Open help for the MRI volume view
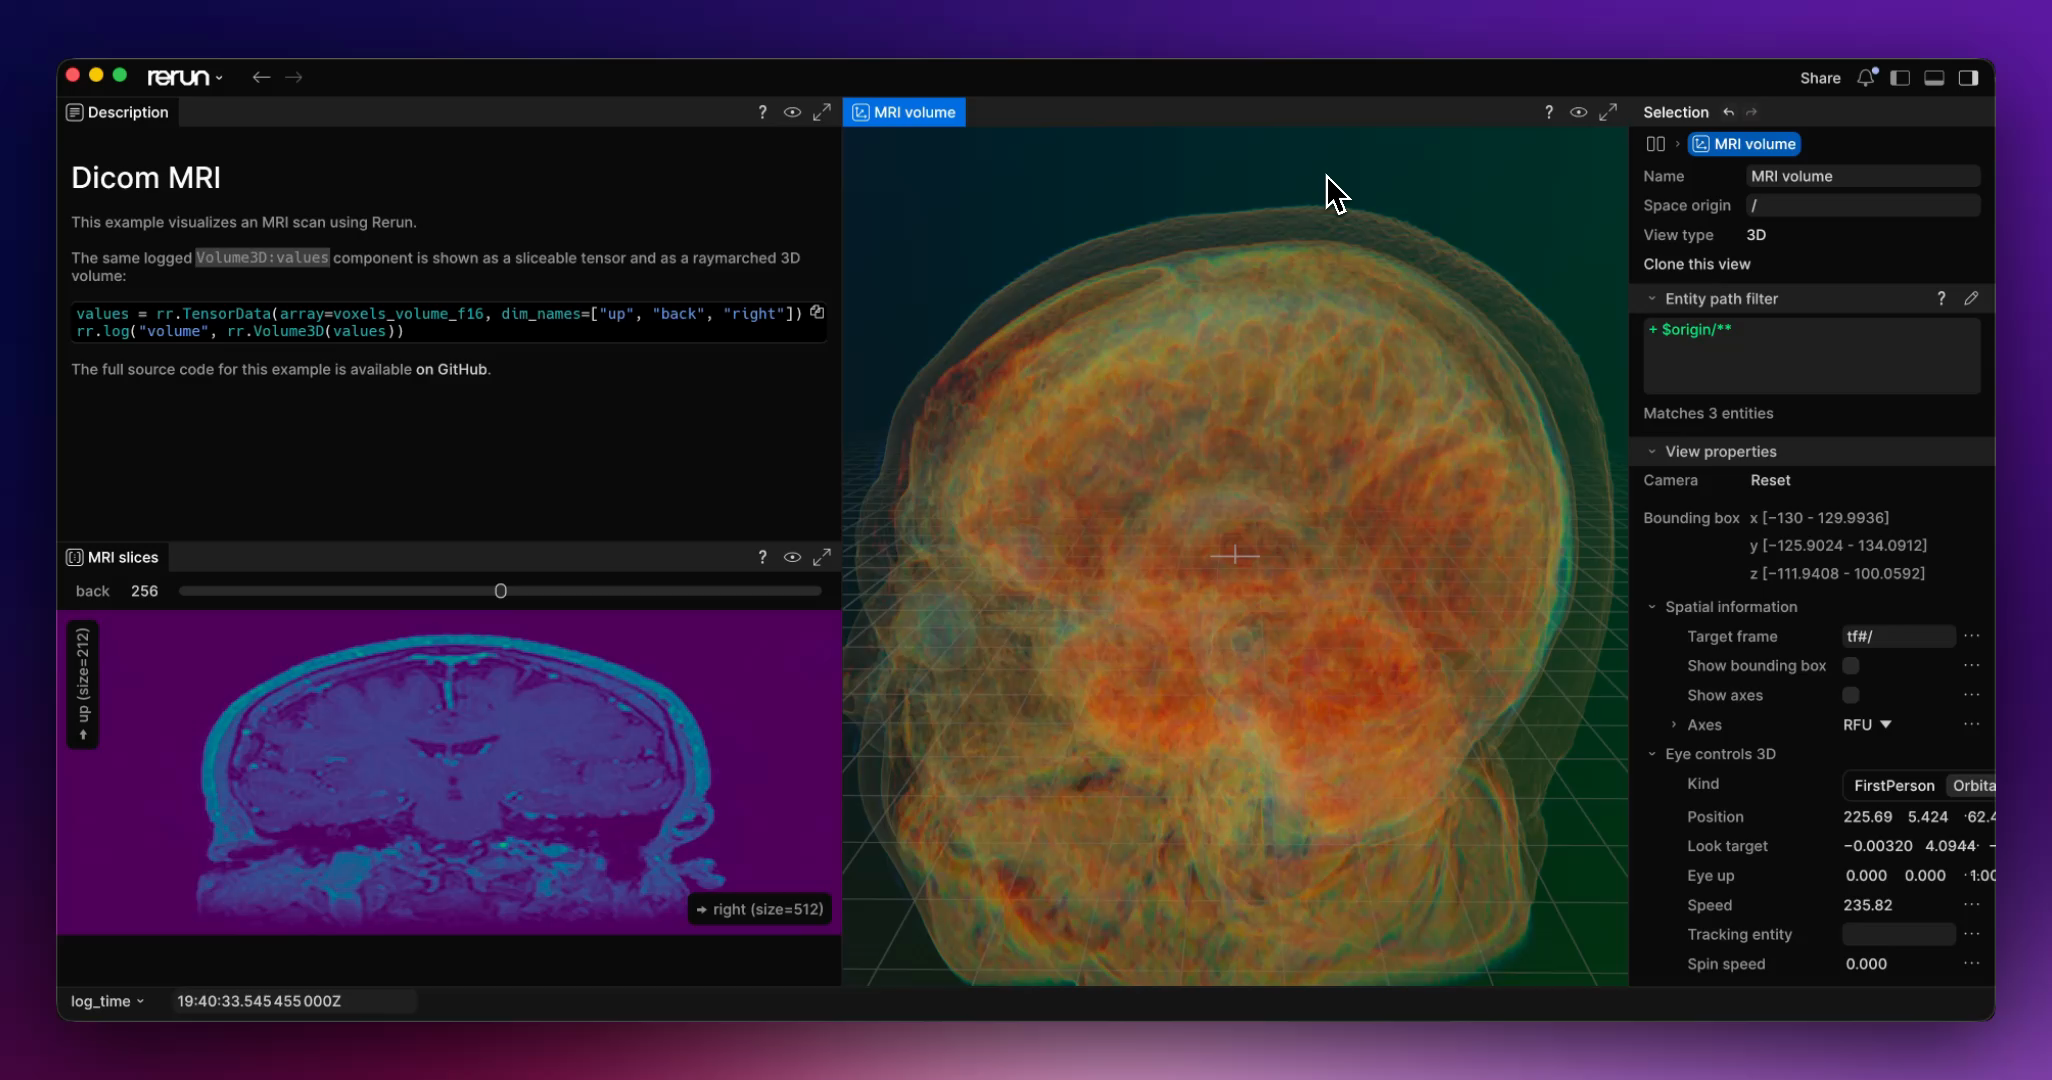 pyautogui.click(x=1549, y=112)
